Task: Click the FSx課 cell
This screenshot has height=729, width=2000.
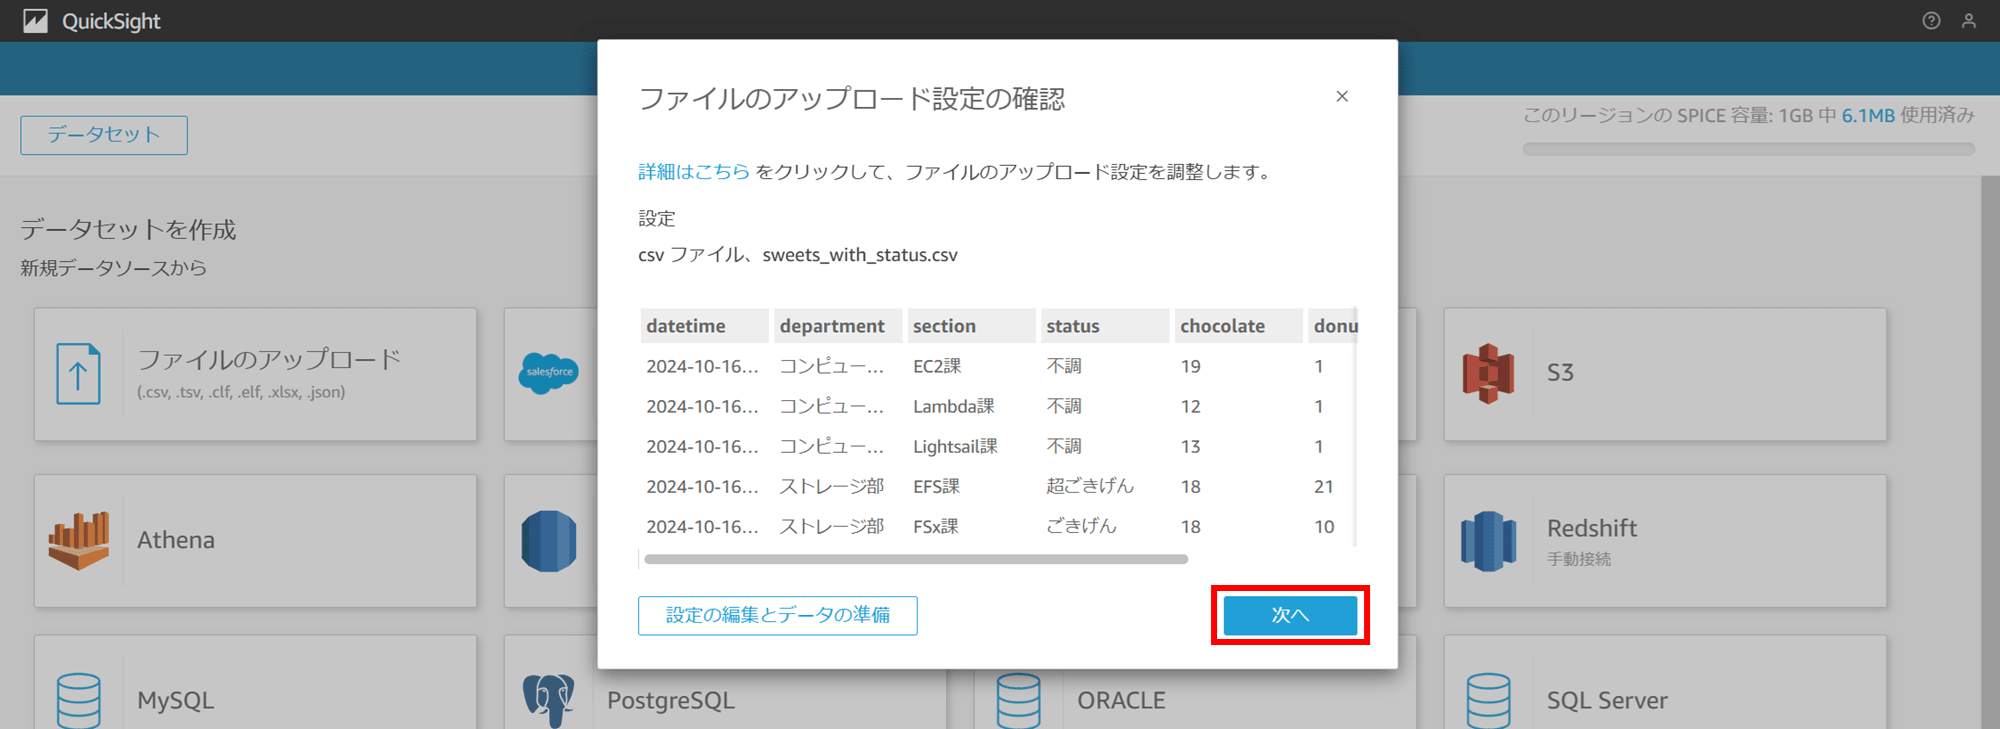Action: coord(936,526)
